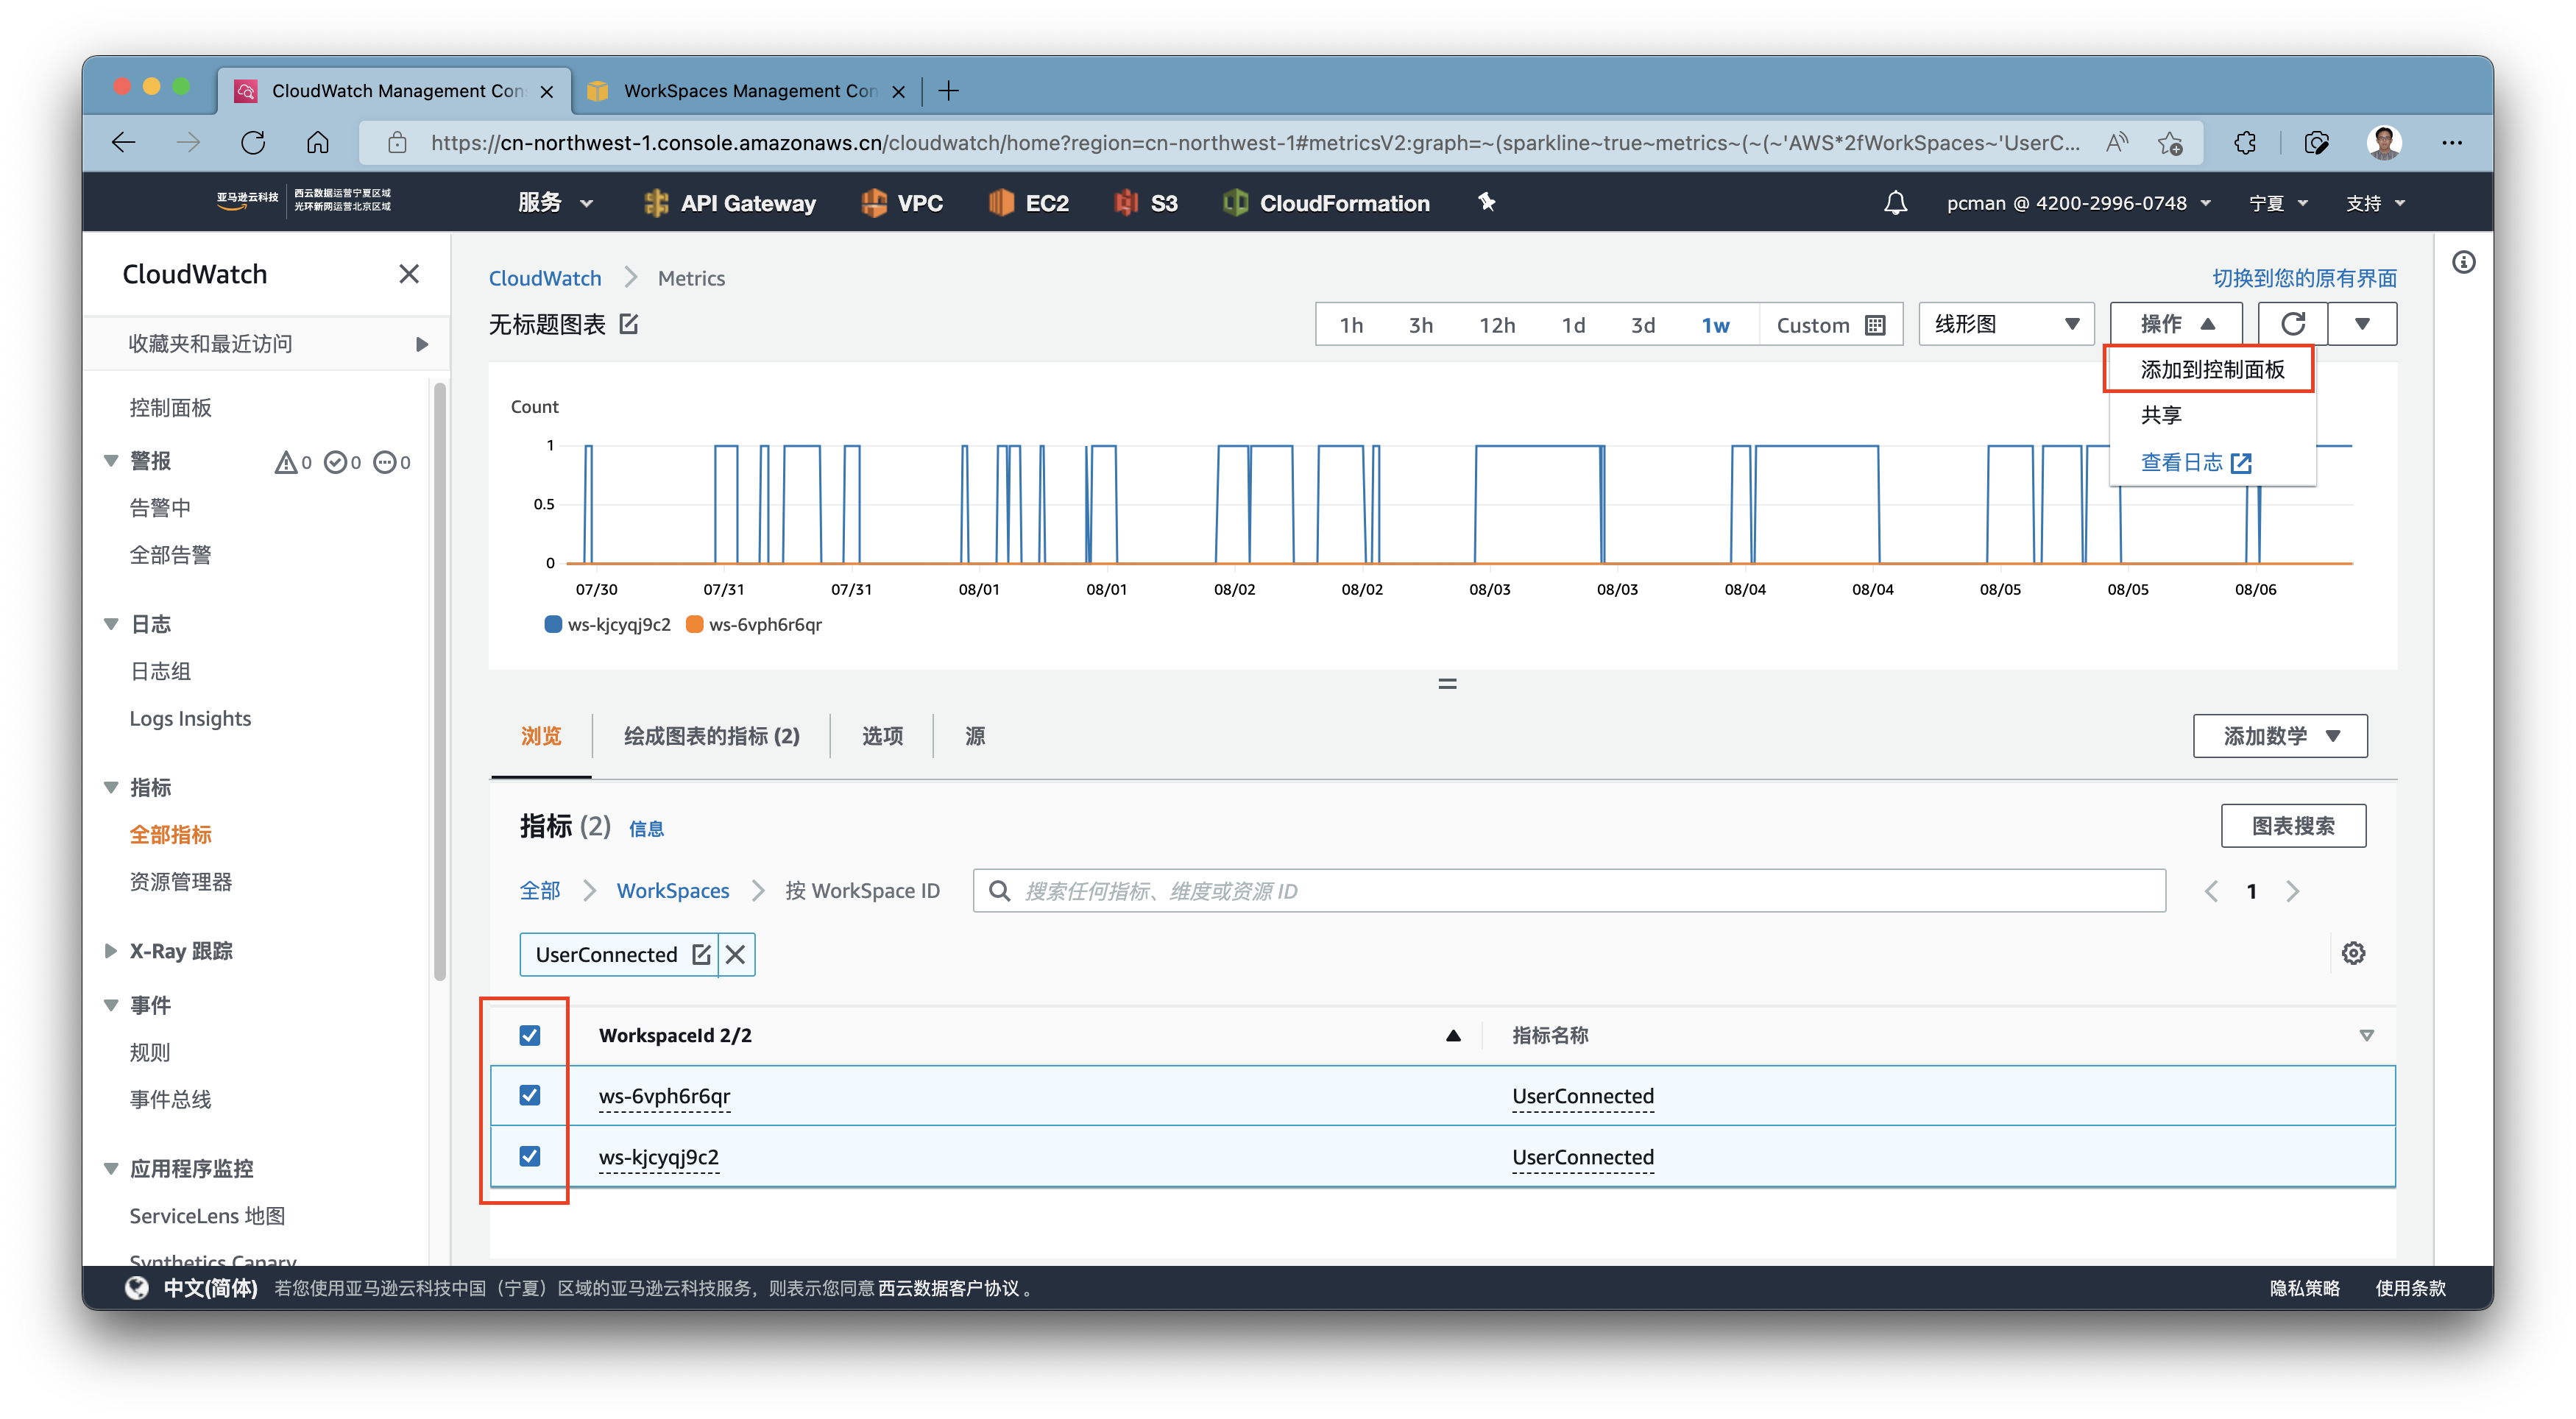Open S3 service shortcut
This screenshot has width=2576, height=1419.
[1146, 203]
